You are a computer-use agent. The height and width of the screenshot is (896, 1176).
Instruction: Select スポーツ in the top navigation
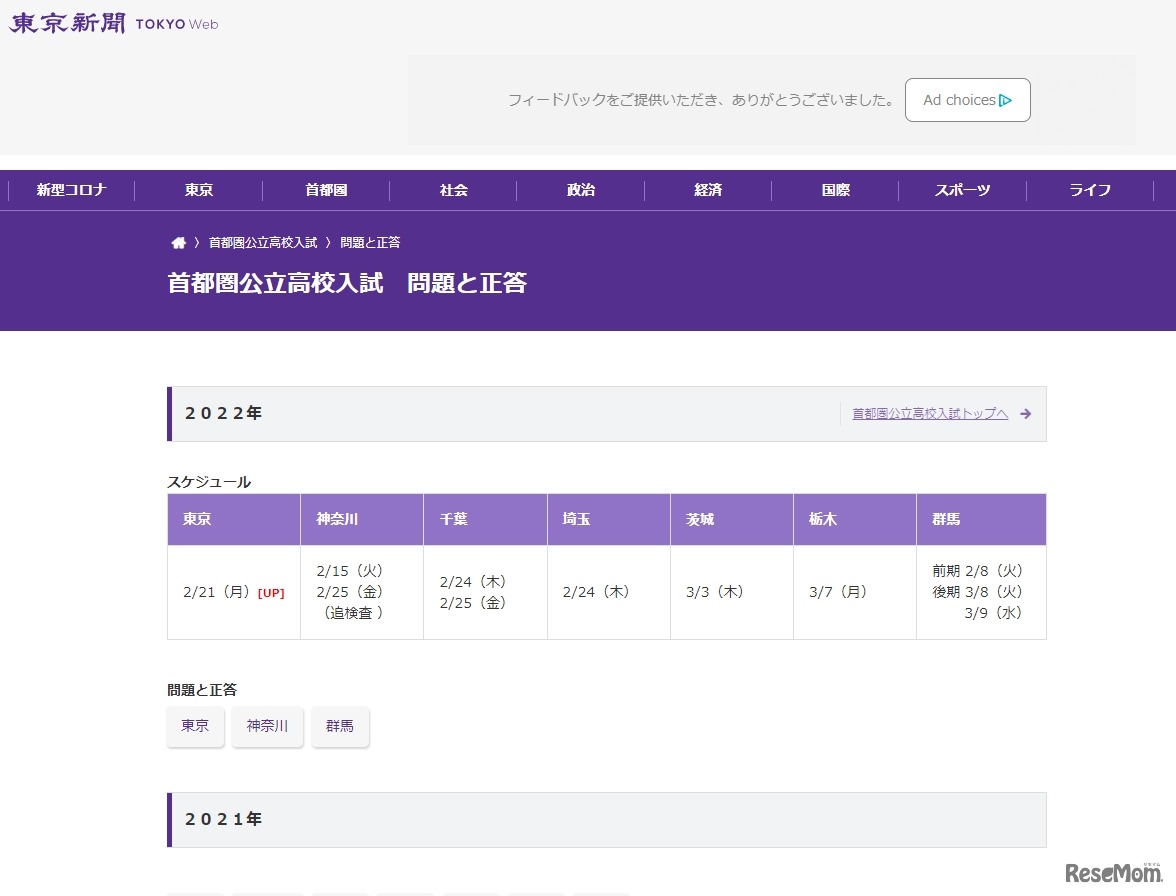tap(963, 190)
